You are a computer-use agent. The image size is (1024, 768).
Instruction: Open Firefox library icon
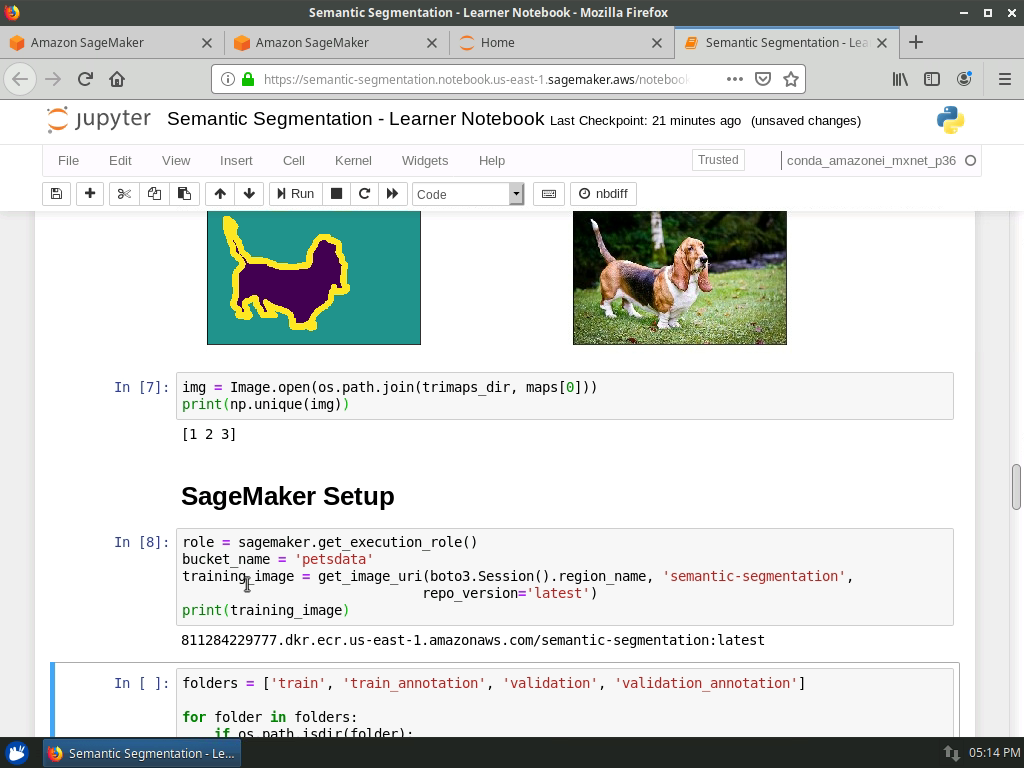(x=900, y=79)
